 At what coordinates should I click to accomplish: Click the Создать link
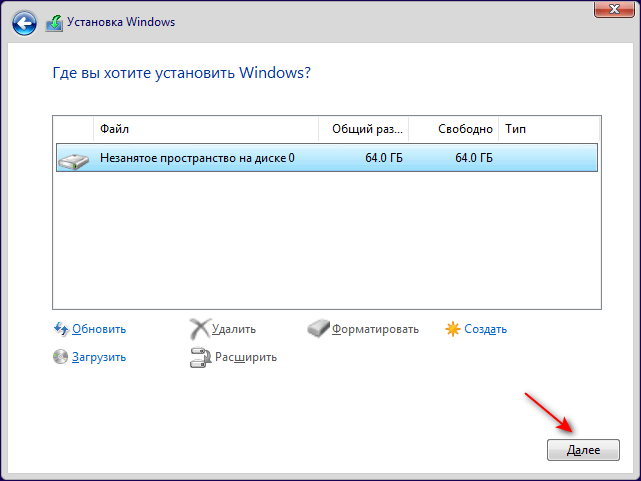click(x=485, y=329)
